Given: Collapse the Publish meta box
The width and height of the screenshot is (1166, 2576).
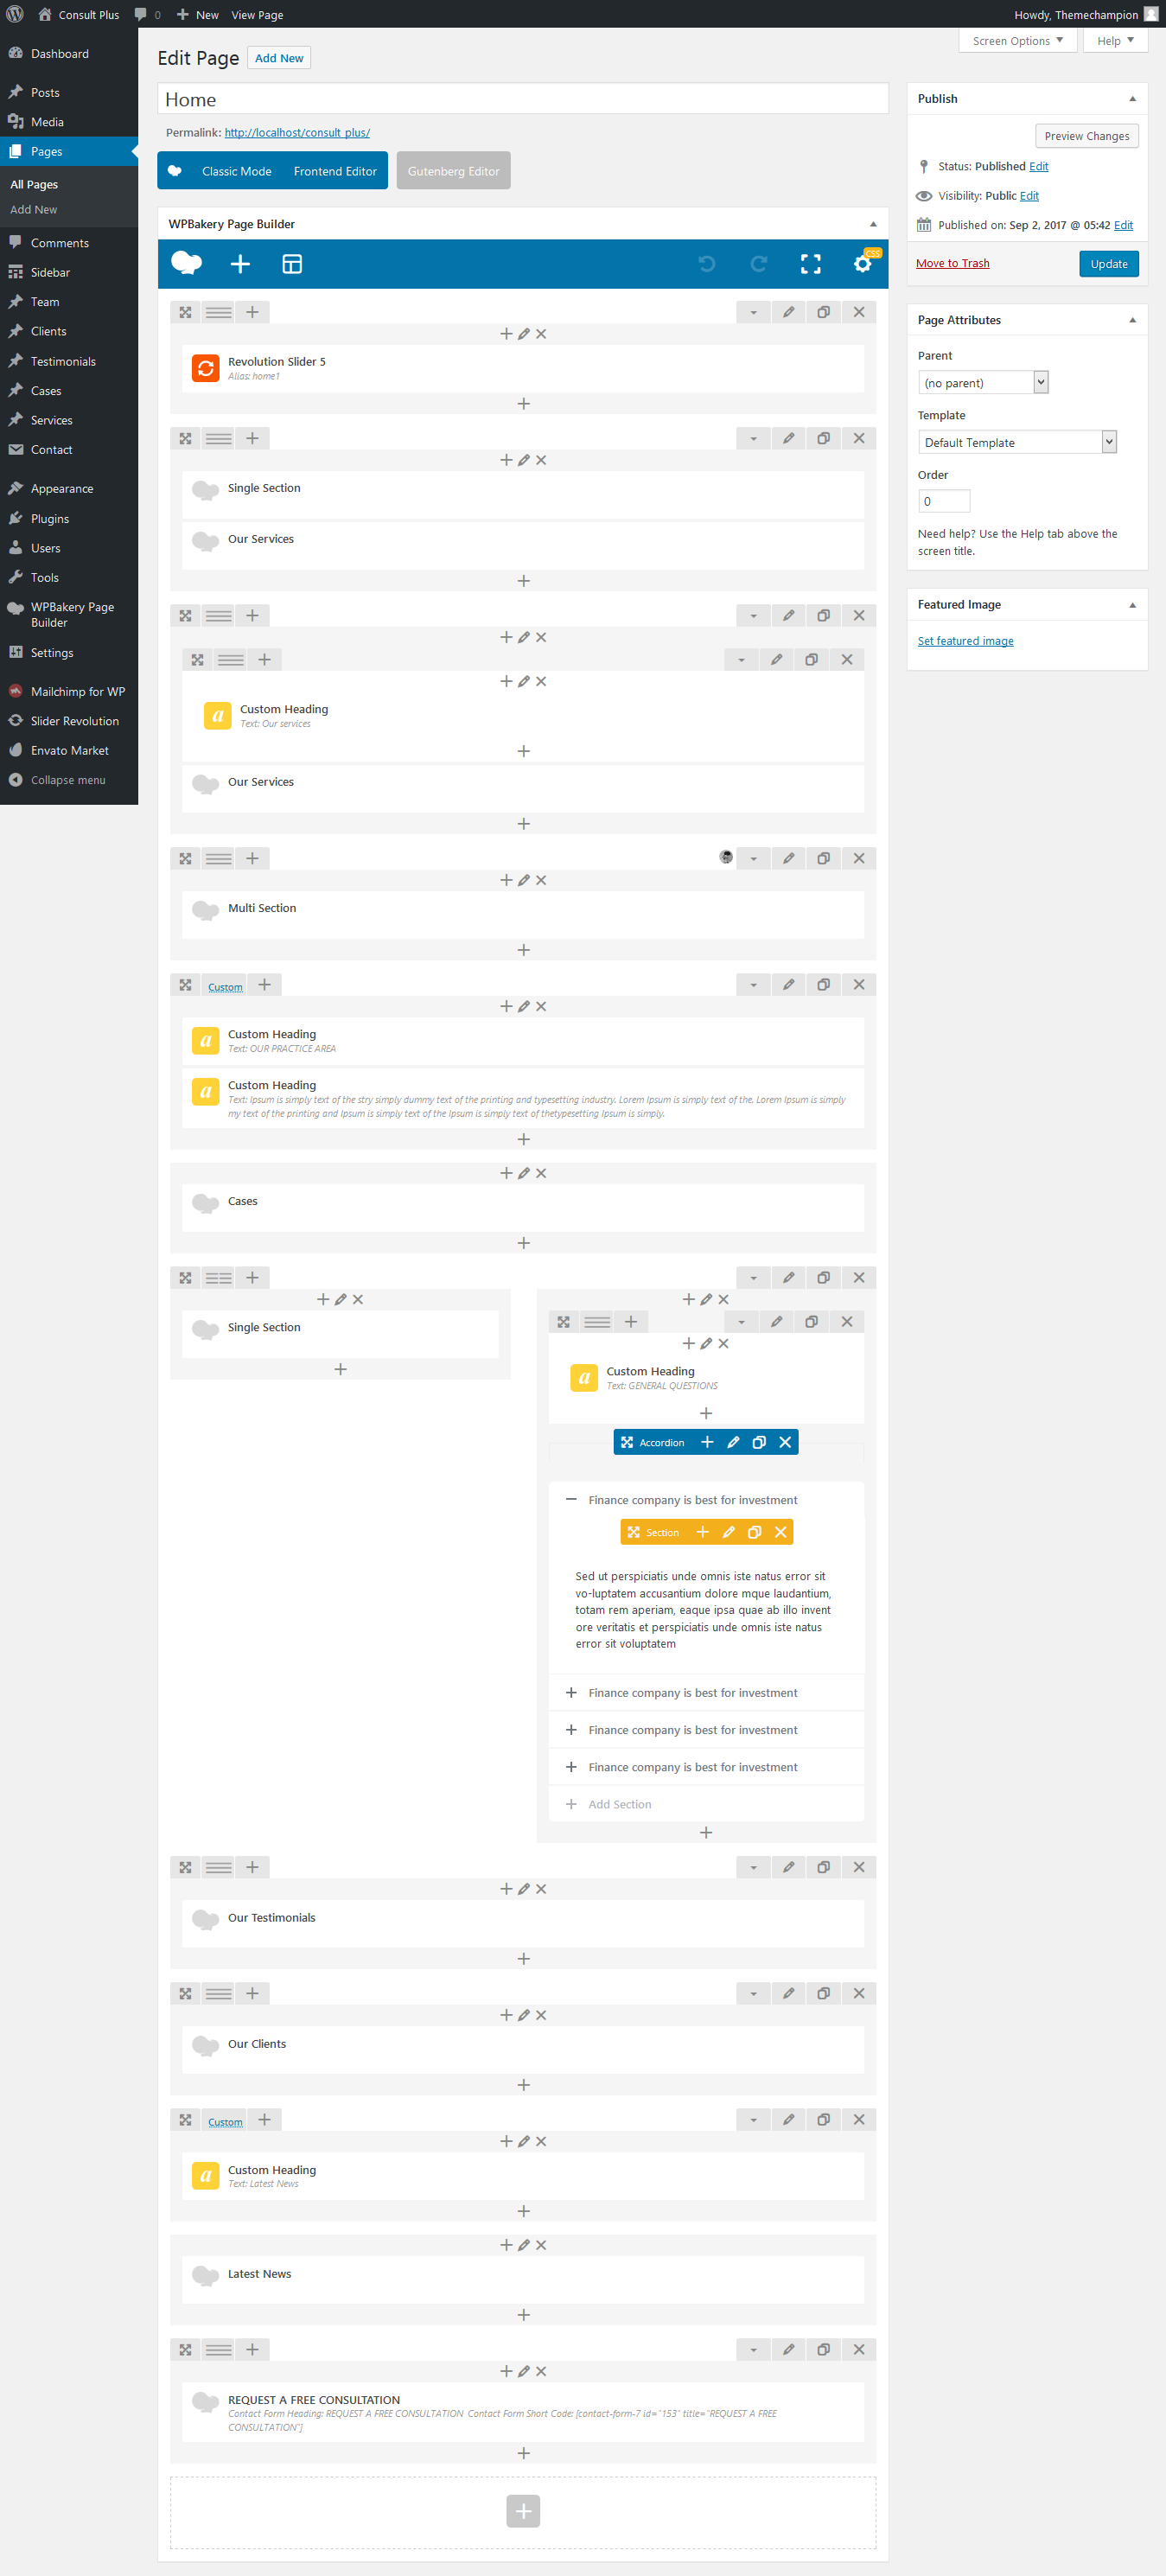Looking at the screenshot, I should pyautogui.click(x=1132, y=99).
